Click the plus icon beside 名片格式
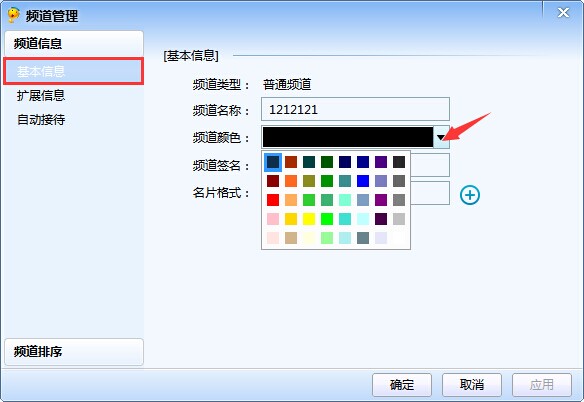Image resolution: width=584 pixels, height=402 pixels. tap(470, 195)
